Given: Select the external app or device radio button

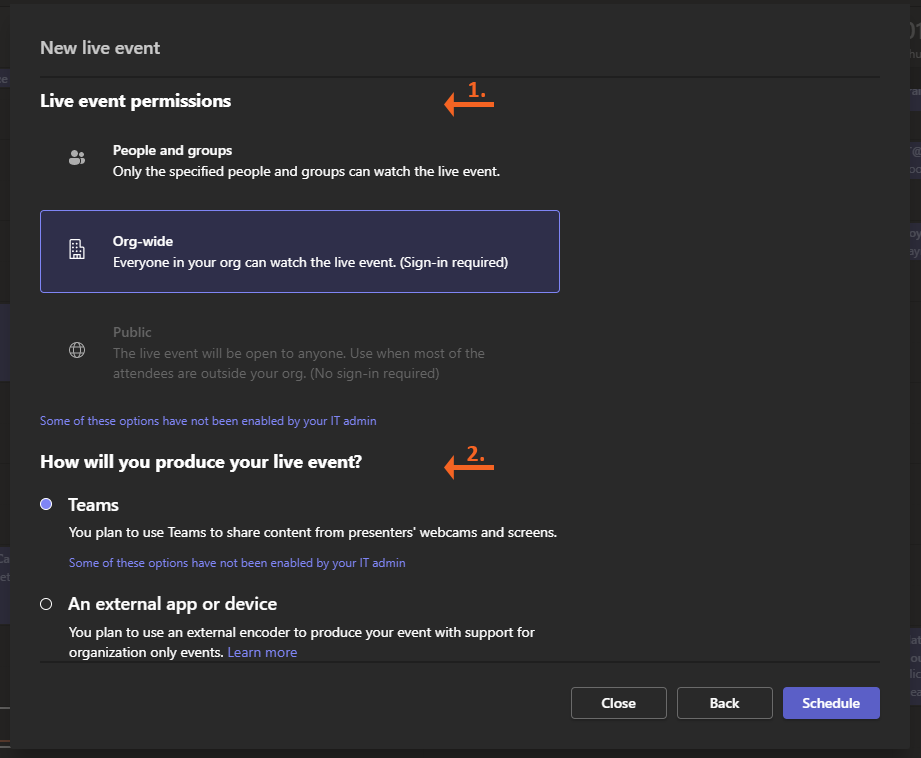Looking at the screenshot, I should (46, 604).
